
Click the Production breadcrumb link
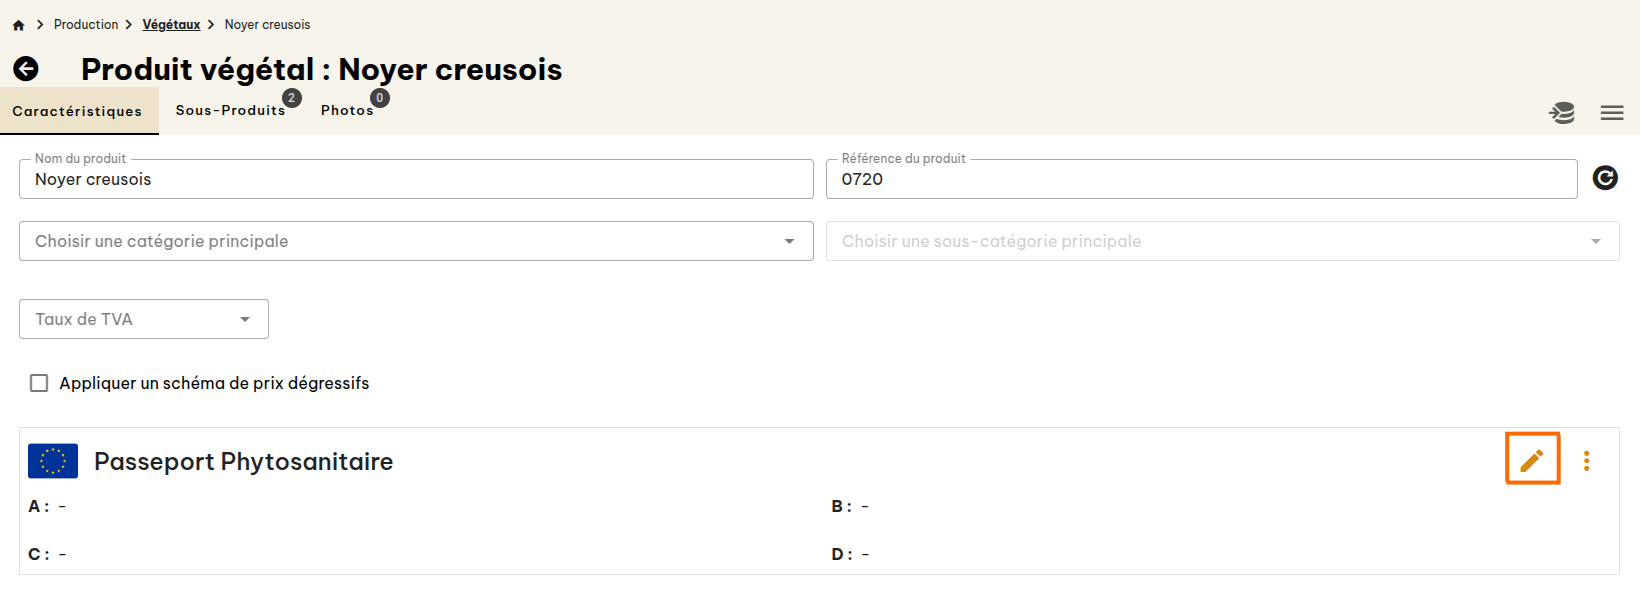86,25
